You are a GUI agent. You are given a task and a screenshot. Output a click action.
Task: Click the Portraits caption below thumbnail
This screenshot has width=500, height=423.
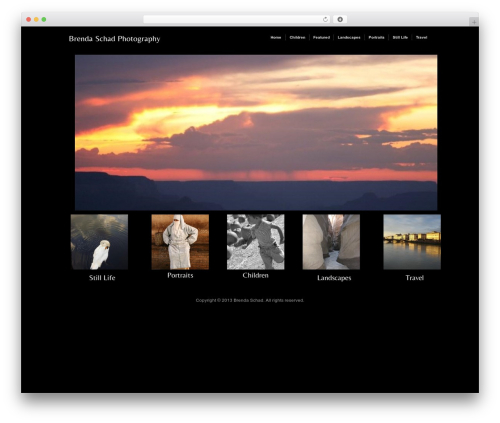[180, 275]
